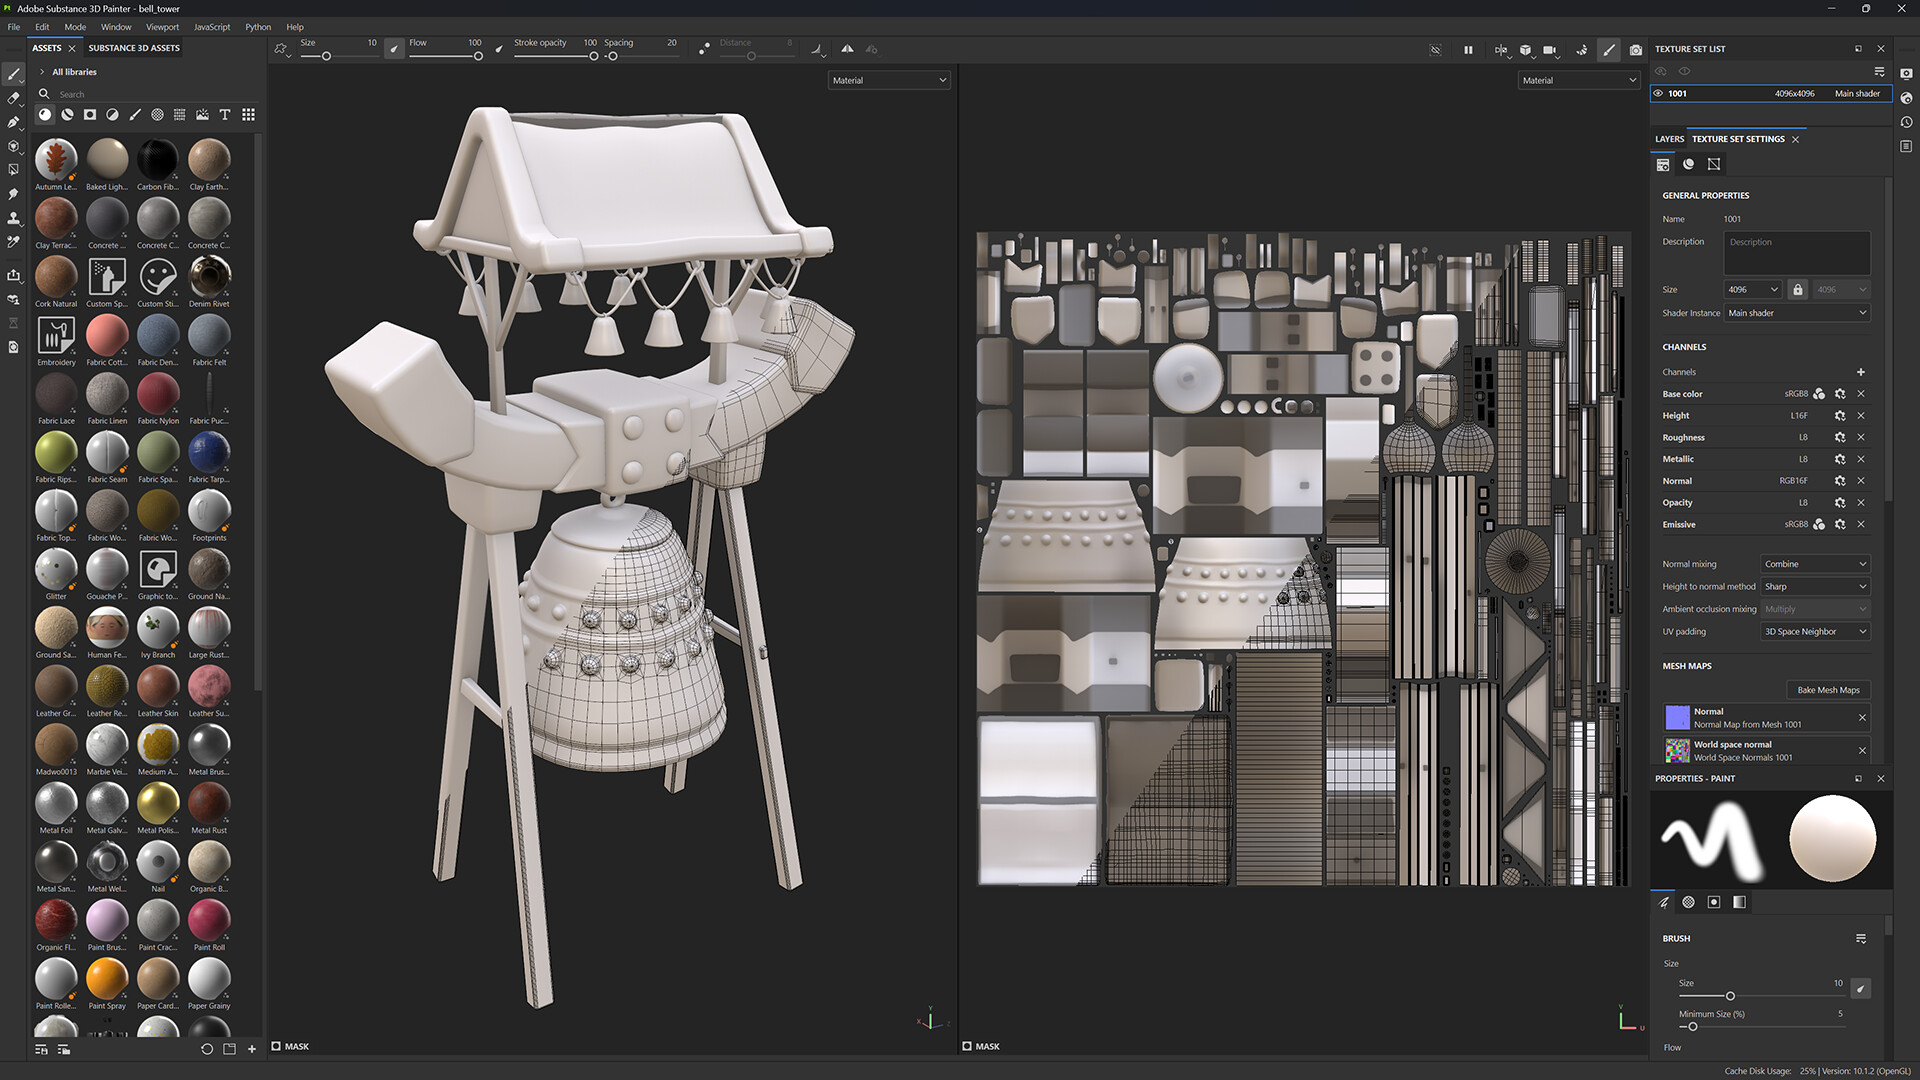Select the Paint brush tool
Screen dimensions: 1920x1080
13,75
